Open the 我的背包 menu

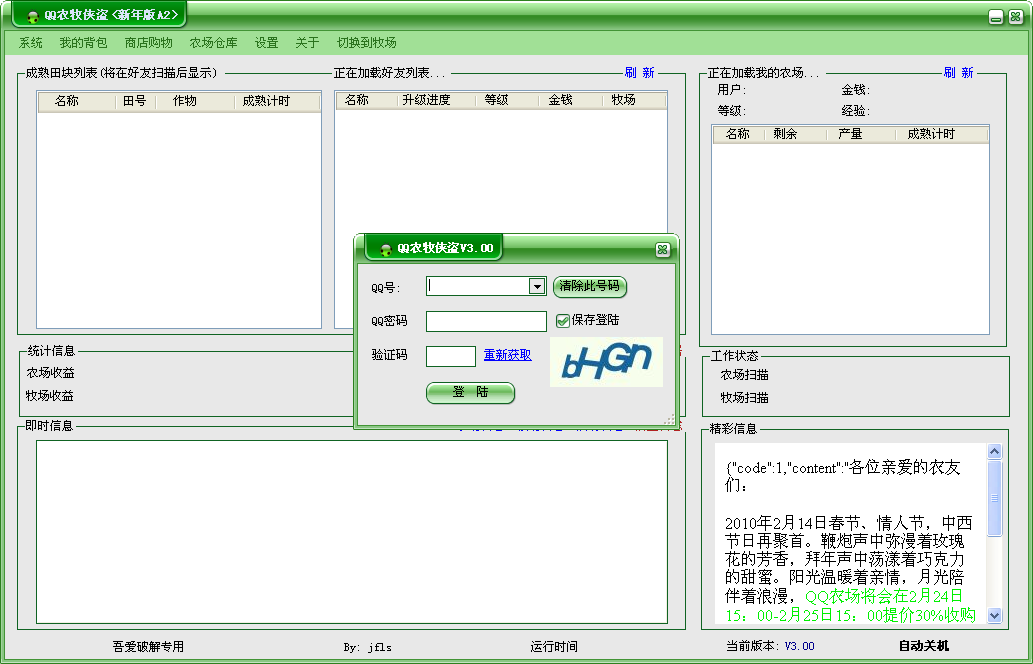(x=83, y=43)
